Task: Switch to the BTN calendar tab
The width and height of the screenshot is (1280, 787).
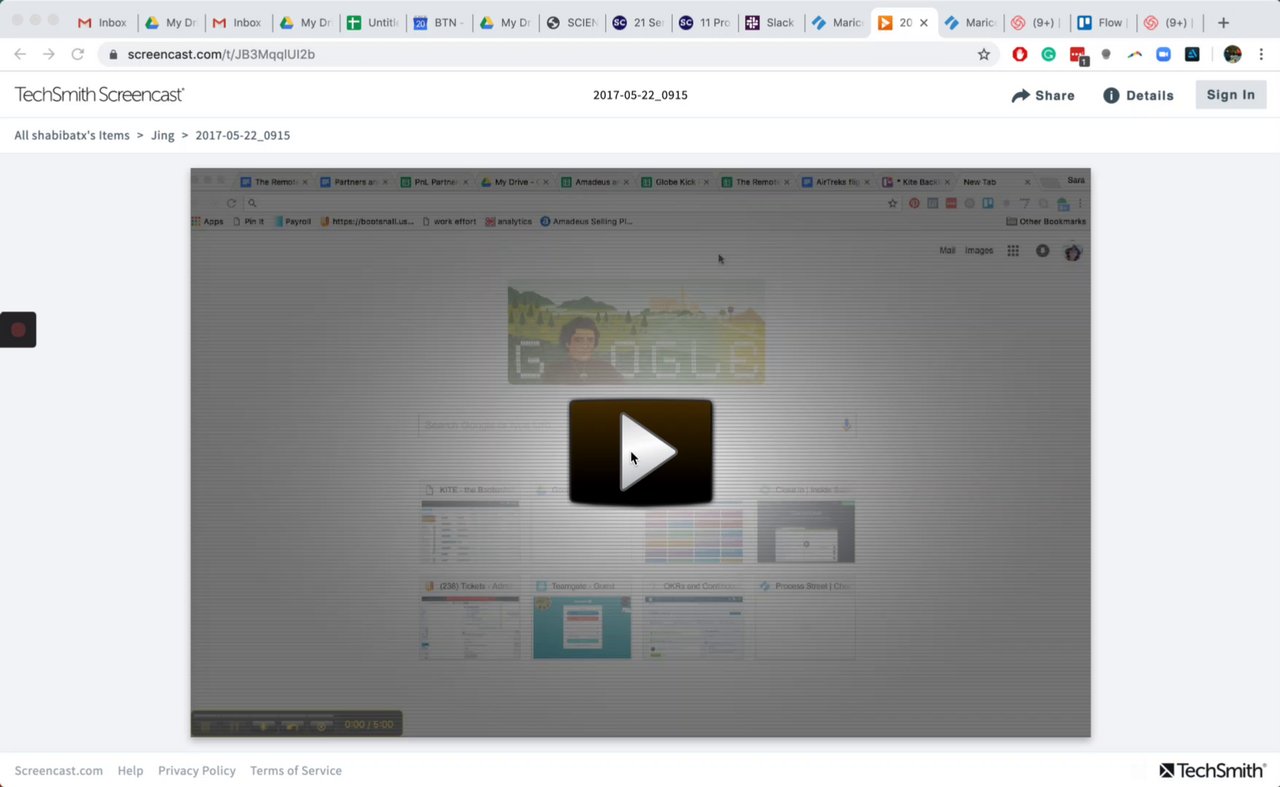Action: coord(438,22)
